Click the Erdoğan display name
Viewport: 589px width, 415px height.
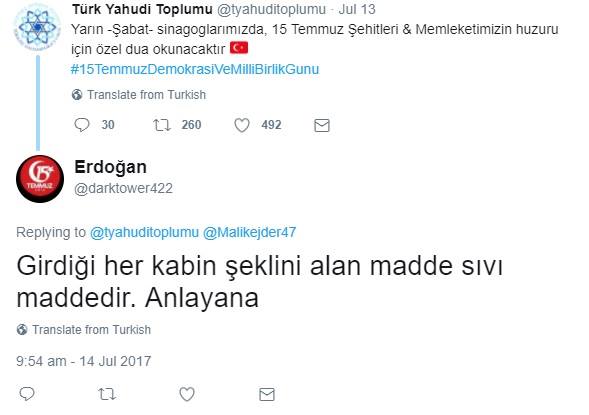(x=110, y=167)
